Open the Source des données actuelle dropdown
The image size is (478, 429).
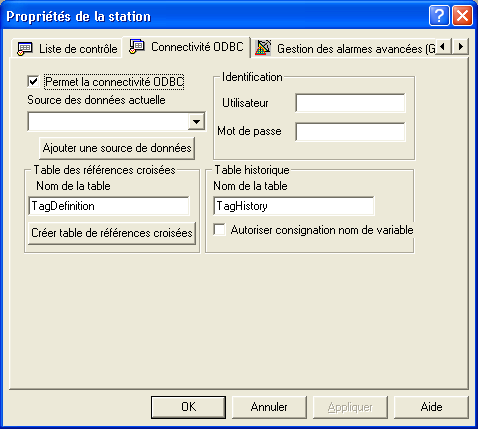click(196, 121)
